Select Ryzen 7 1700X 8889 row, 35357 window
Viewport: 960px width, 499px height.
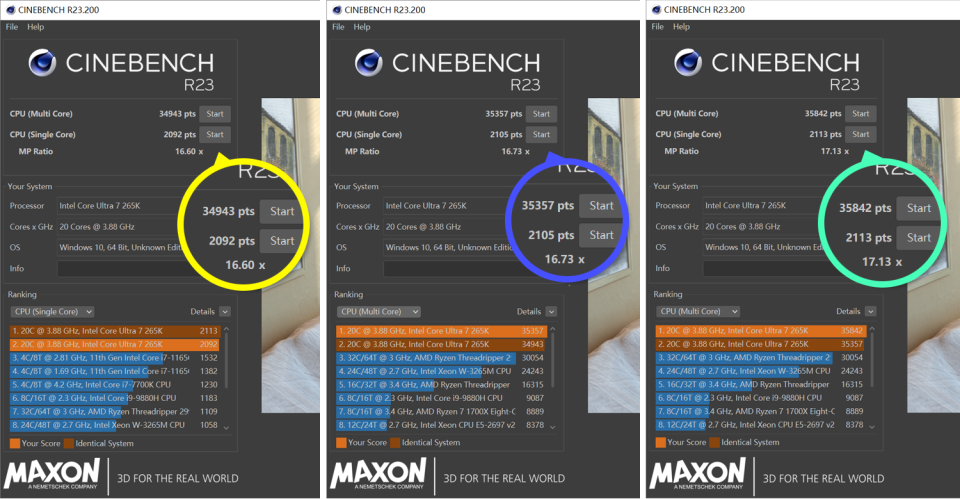tap(441, 411)
